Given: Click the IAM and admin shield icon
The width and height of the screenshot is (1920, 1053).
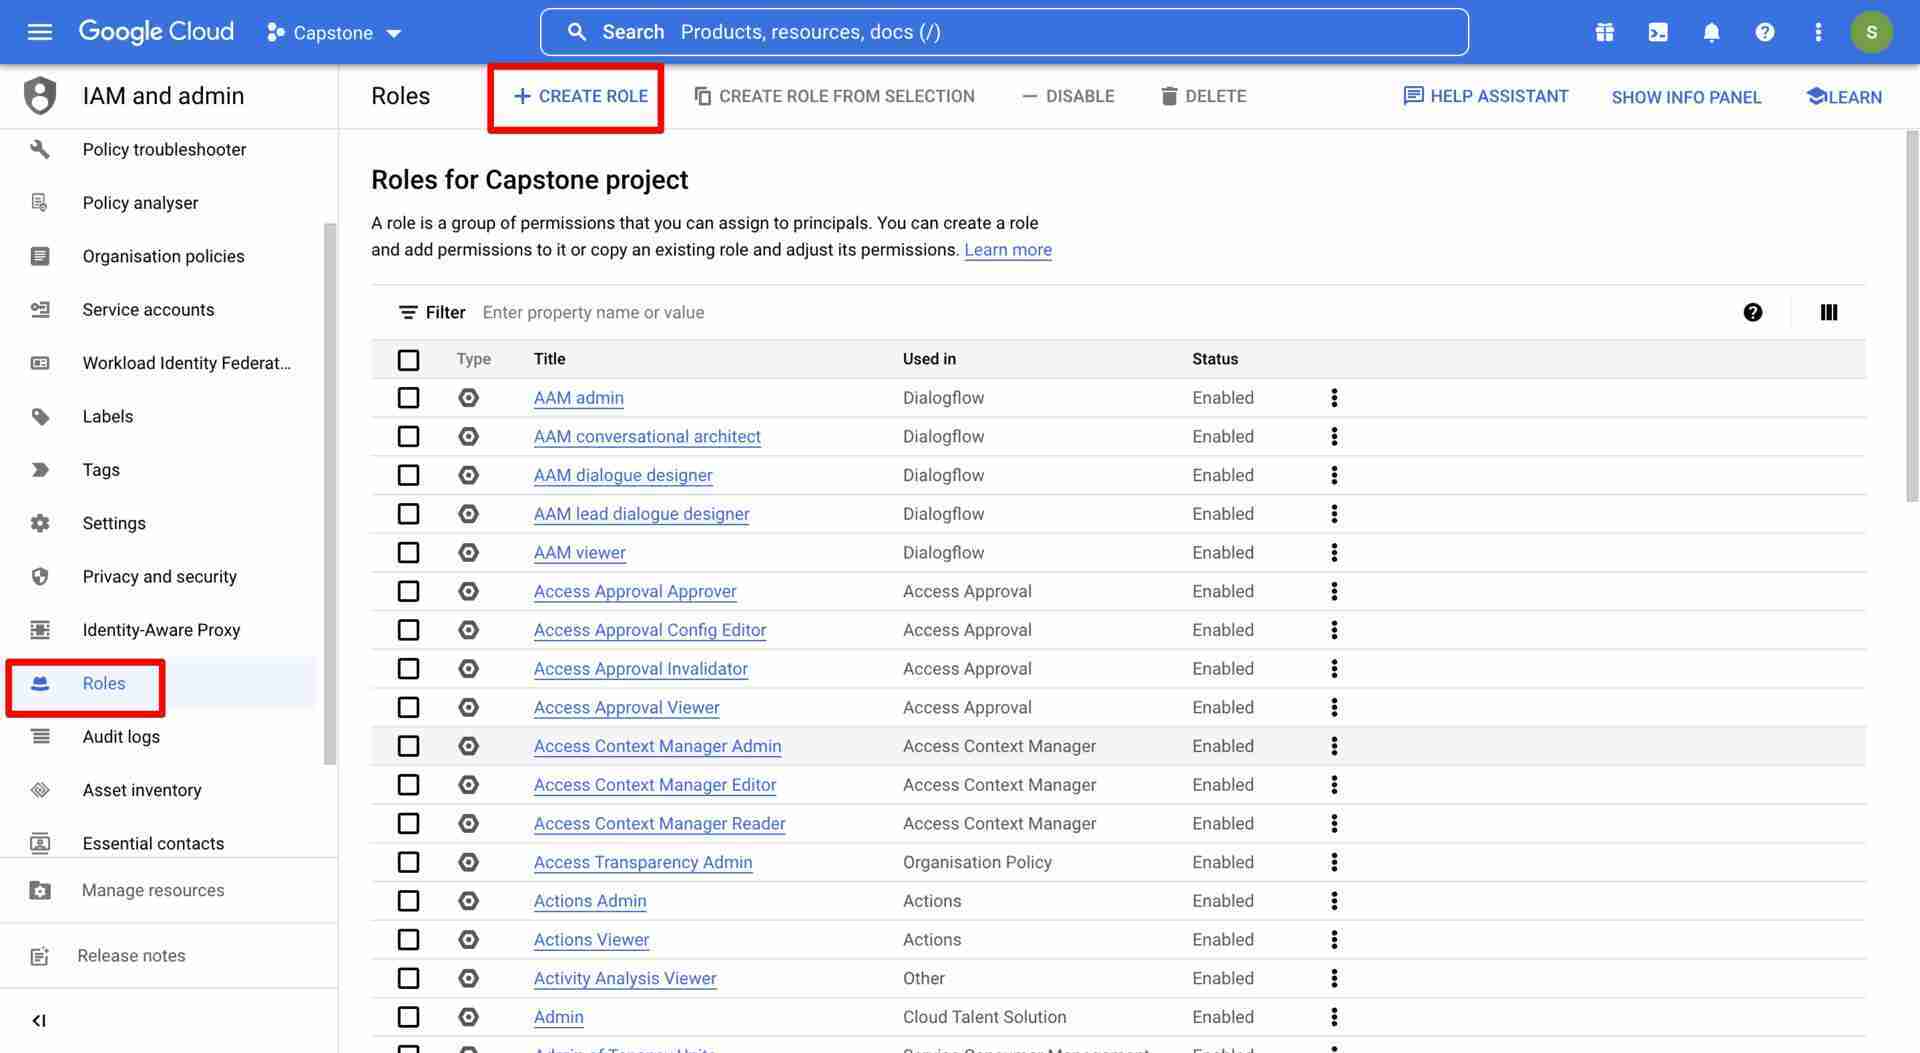Looking at the screenshot, I should click(40, 96).
